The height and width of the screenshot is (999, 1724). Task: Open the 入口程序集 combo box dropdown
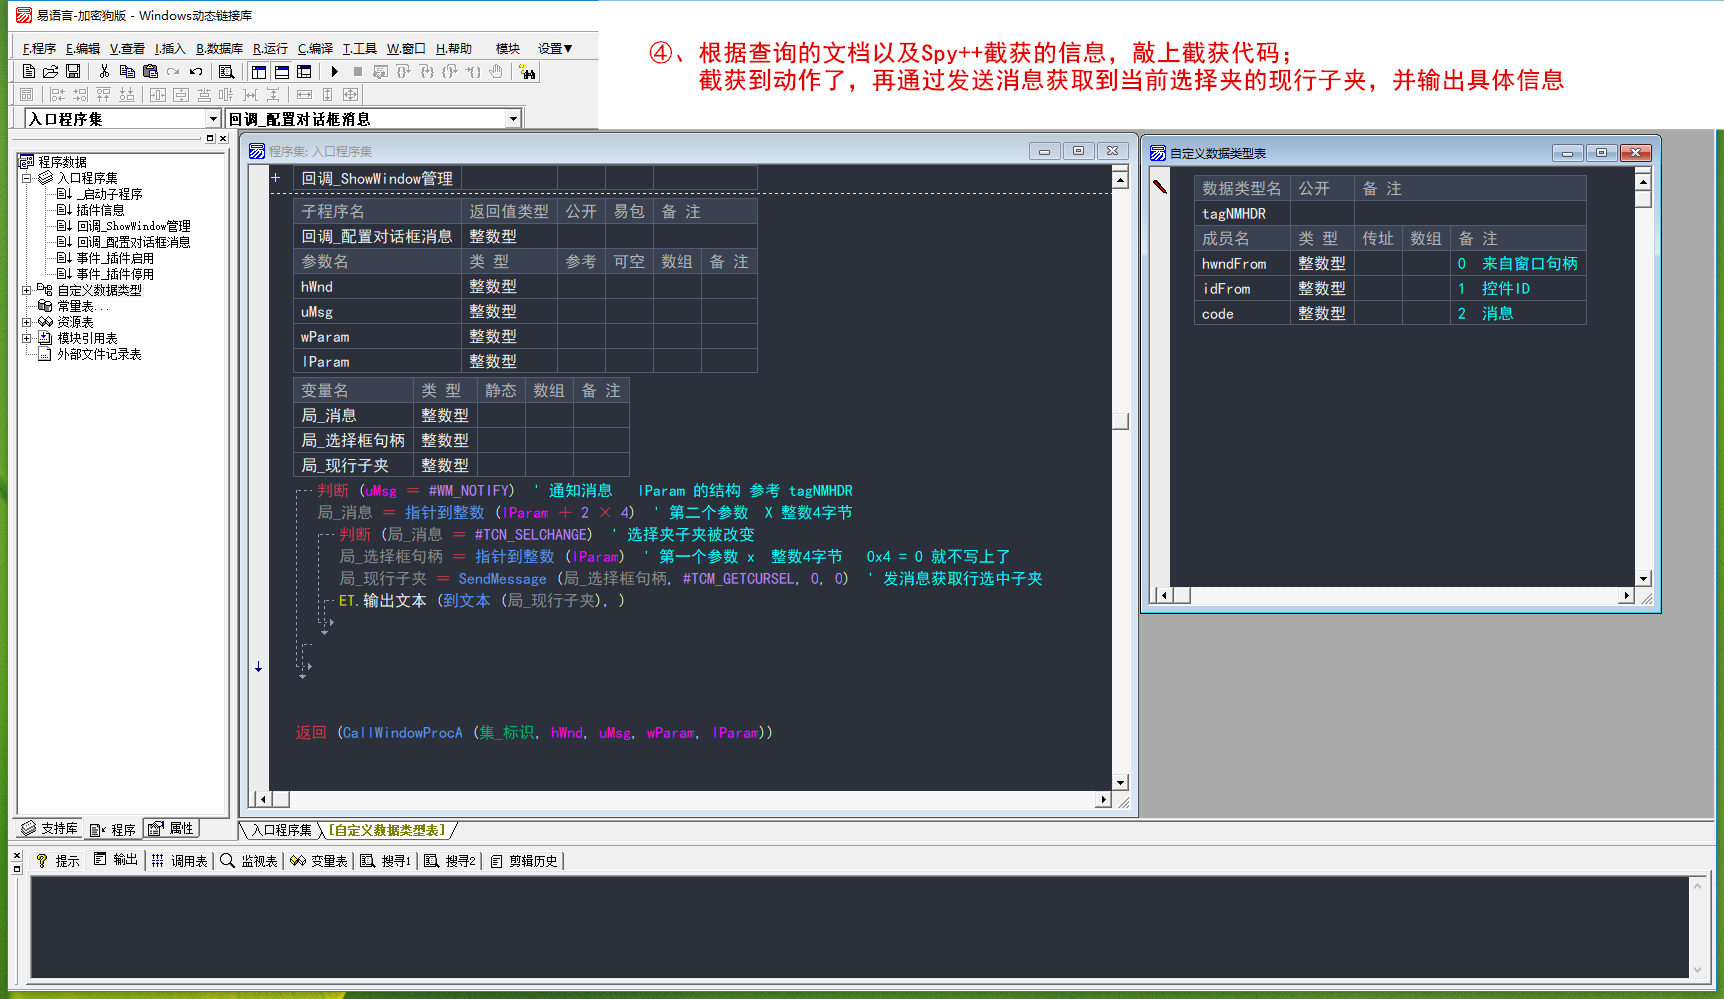pos(212,119)
